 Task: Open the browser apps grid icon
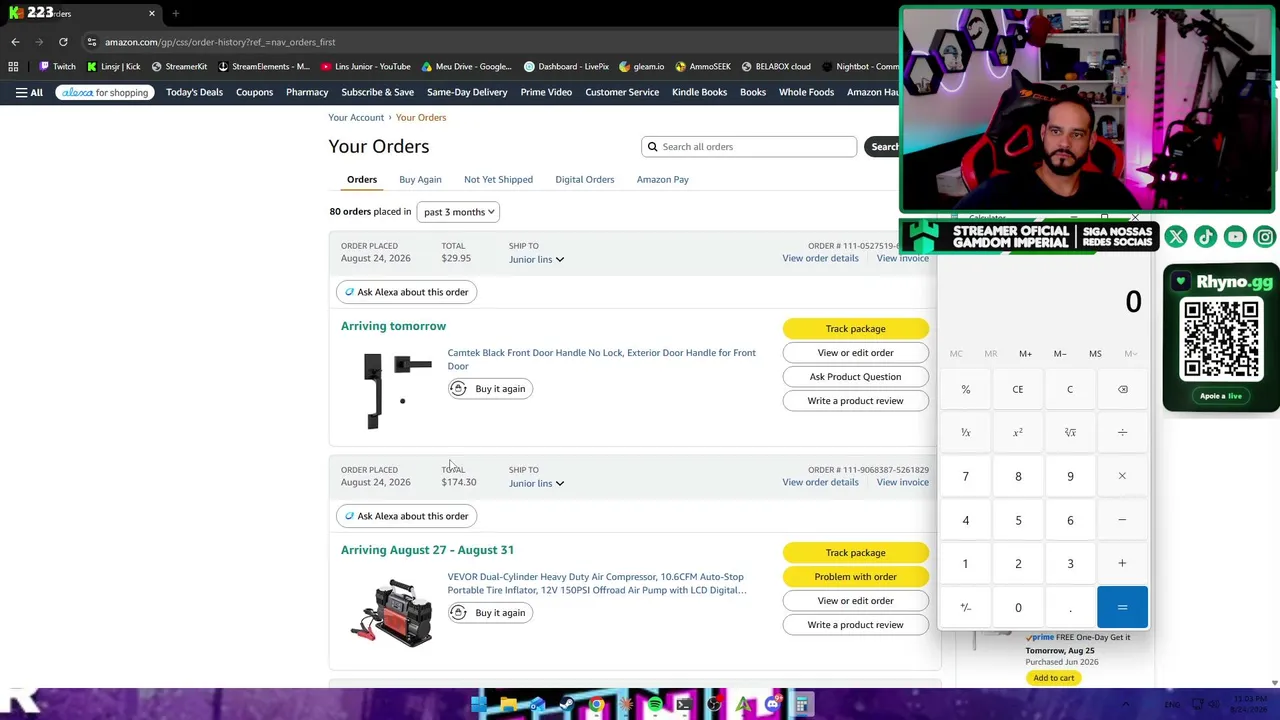(13, 67)
